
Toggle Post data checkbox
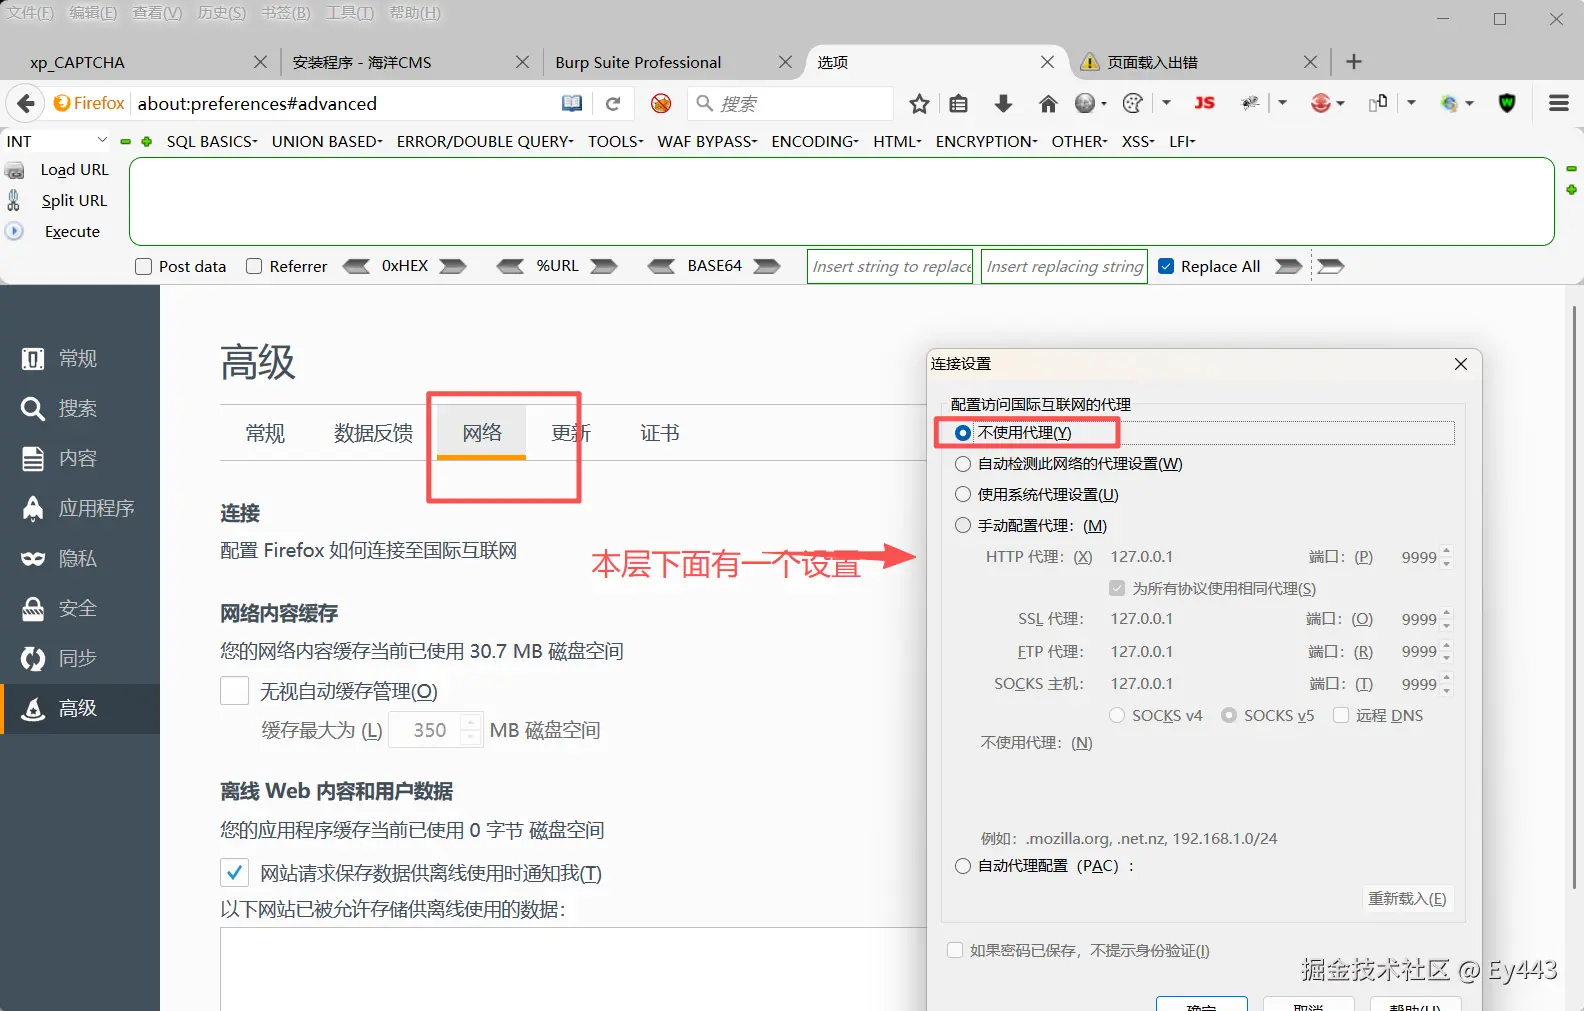(143, 266)
